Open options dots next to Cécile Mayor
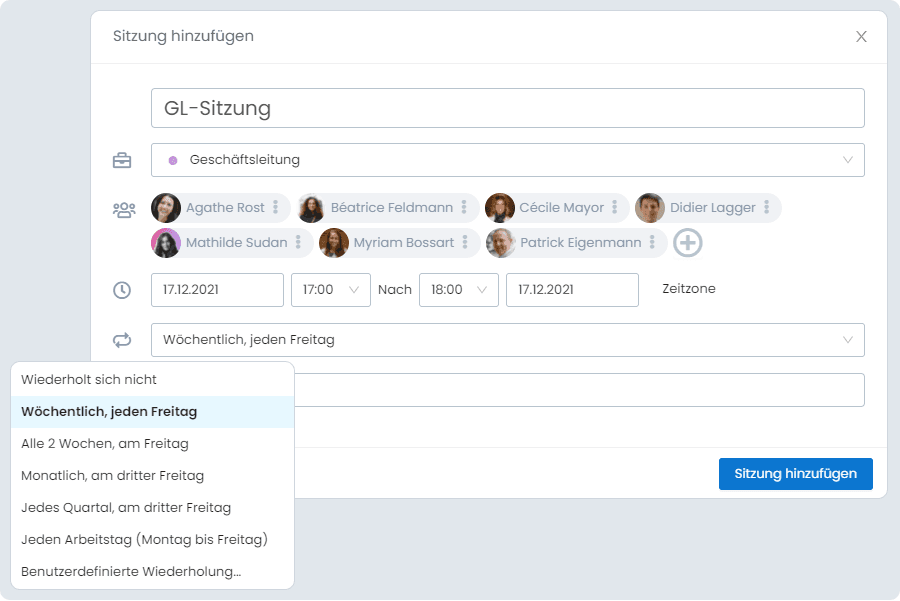This screenshot has height=601, width=900. pos(614,207)
